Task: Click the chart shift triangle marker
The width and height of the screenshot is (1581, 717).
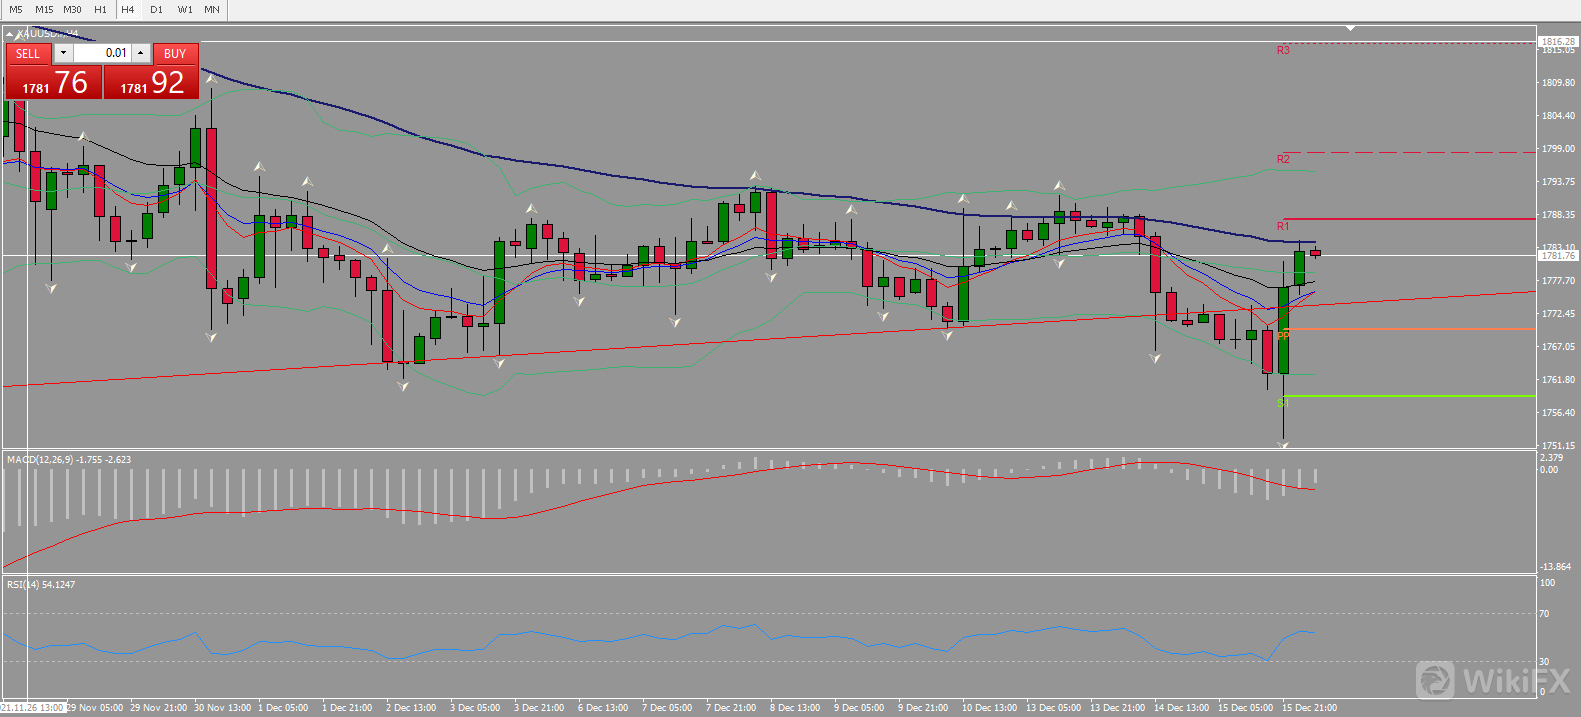Action: pos(1350,28)
